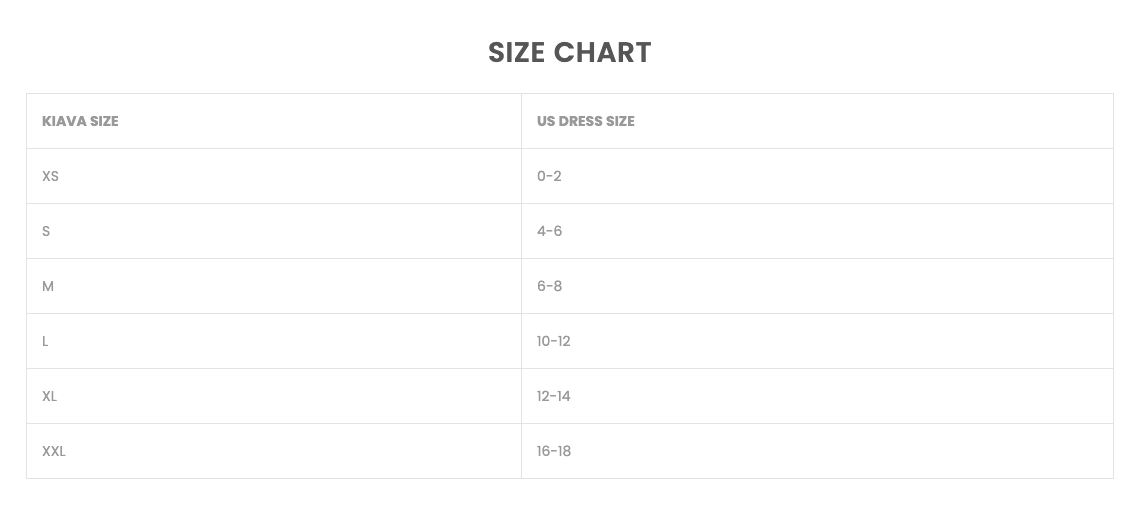Viewport: 1143px width, 518px height.
Task: Click the 10-12 dress size value
Action: coord(553,341)
